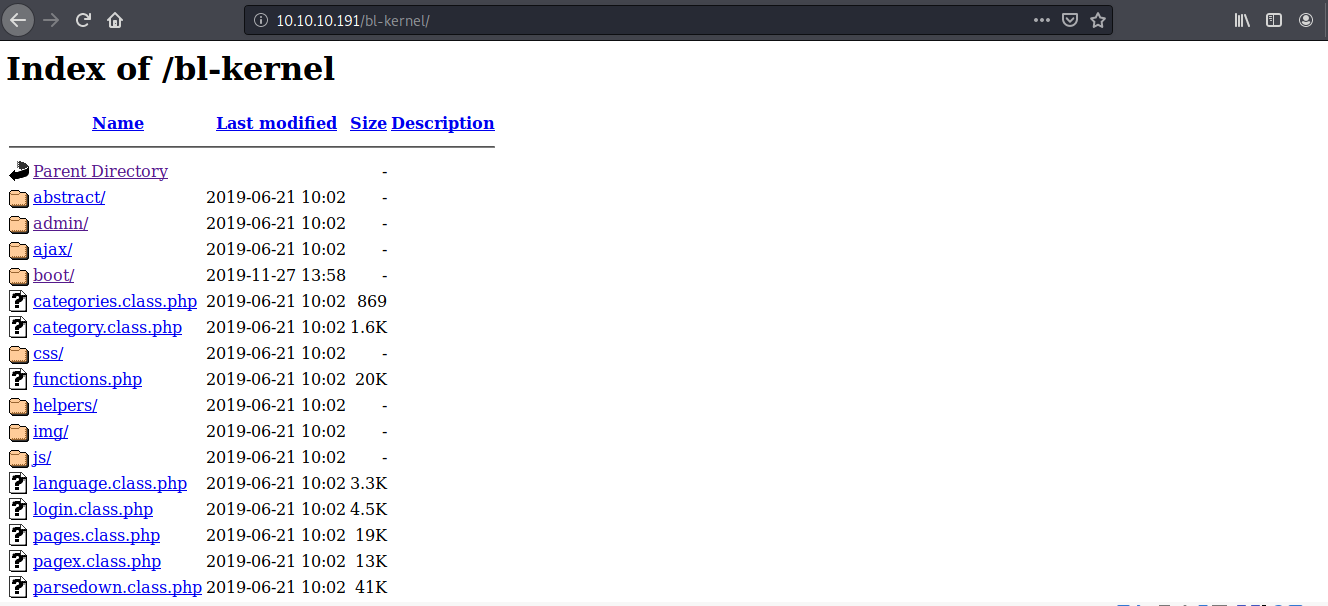This screenshot has width=1328, height=606.
Task: Open the Parent Directory link
Action: [x=100, y=171]
